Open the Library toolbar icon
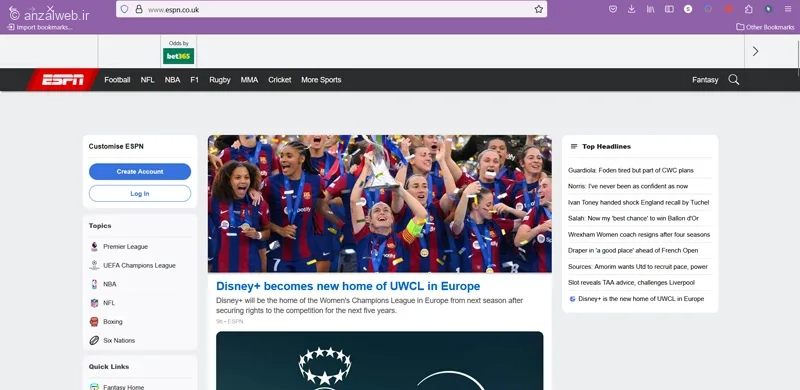Image resolution: width=800 pixels, height=390 pixels. coord(651,9)
